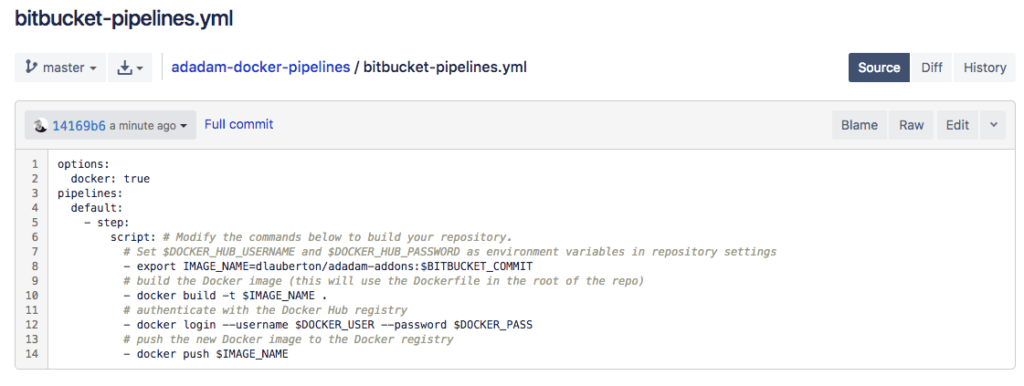Switch to the Source view tab

(879, 67)
